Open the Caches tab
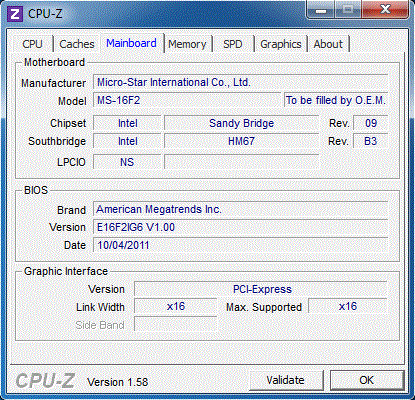 (77, 44)
